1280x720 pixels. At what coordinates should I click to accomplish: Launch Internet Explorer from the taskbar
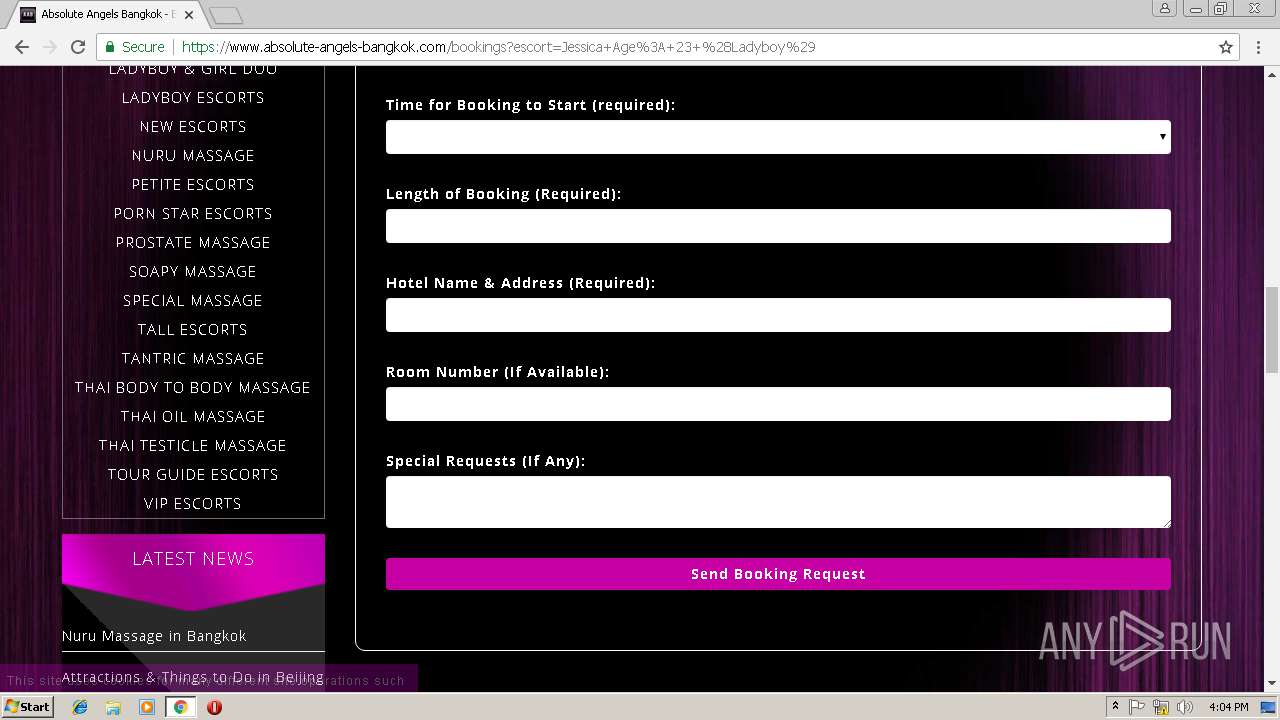80,707
